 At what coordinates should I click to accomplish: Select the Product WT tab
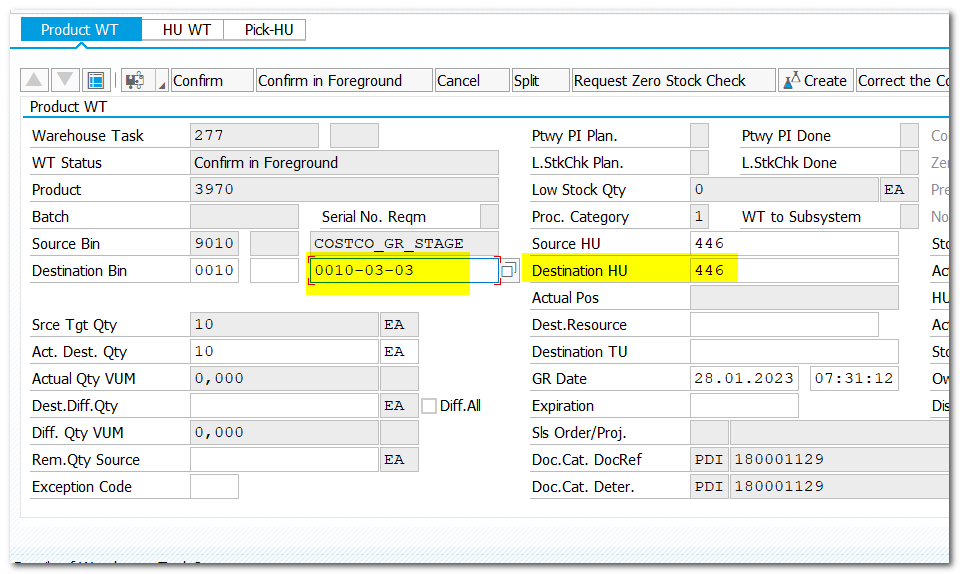80,30
